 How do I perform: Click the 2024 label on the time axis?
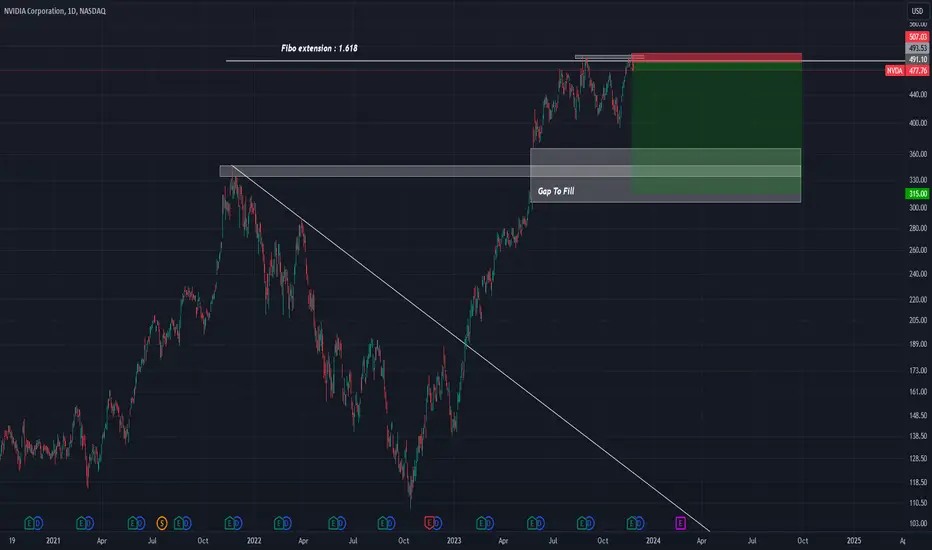point(653,540)
